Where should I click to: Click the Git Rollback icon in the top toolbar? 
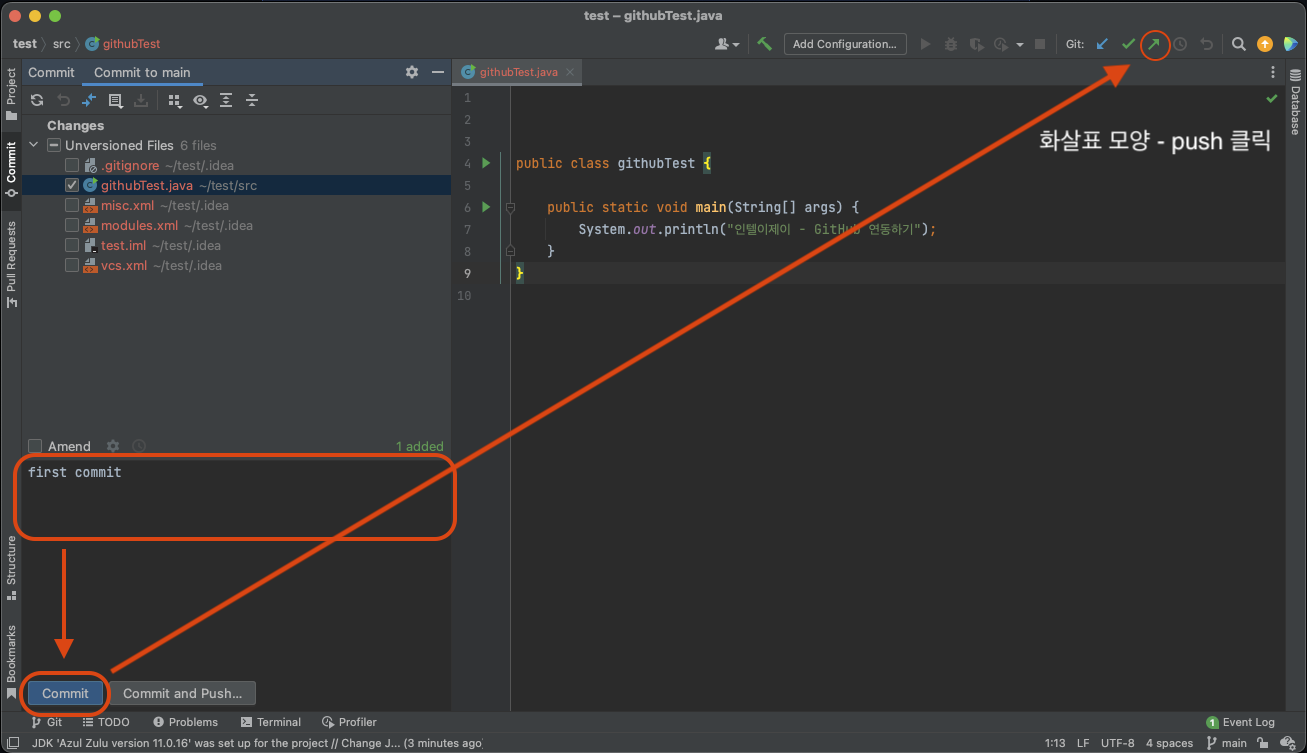coord(1207,44)
